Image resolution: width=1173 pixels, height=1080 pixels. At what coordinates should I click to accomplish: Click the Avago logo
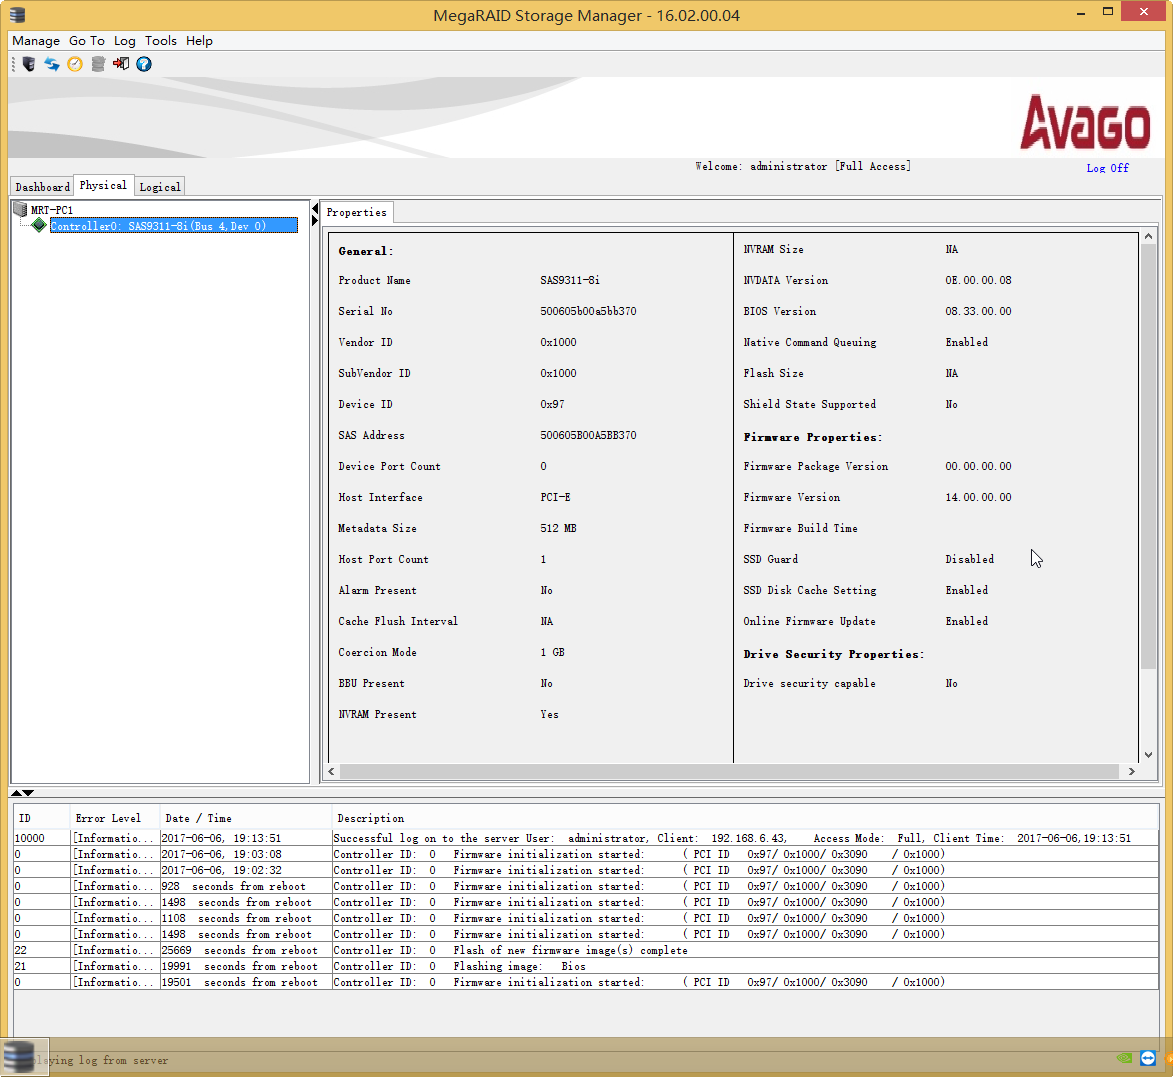tap(1085, 122)
